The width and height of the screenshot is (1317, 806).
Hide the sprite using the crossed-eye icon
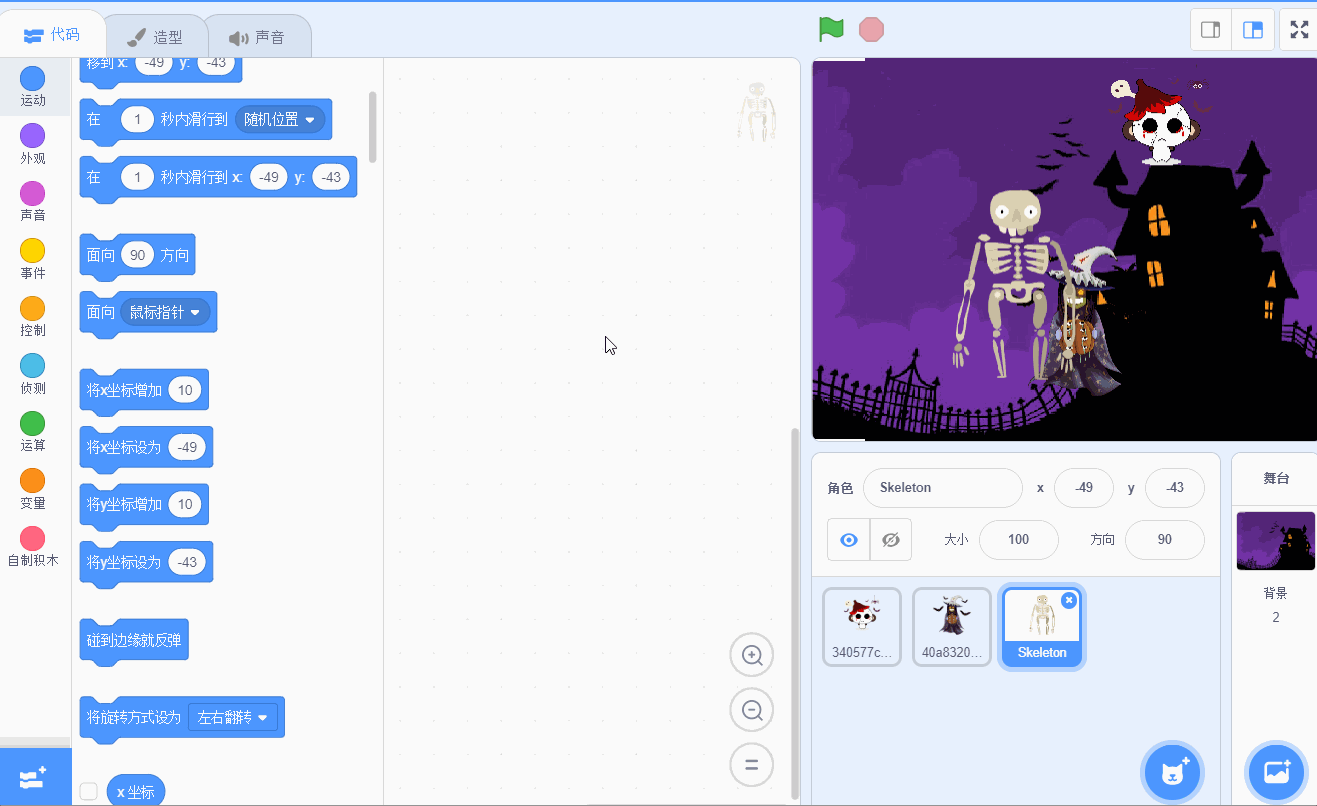tap(891, 540)
